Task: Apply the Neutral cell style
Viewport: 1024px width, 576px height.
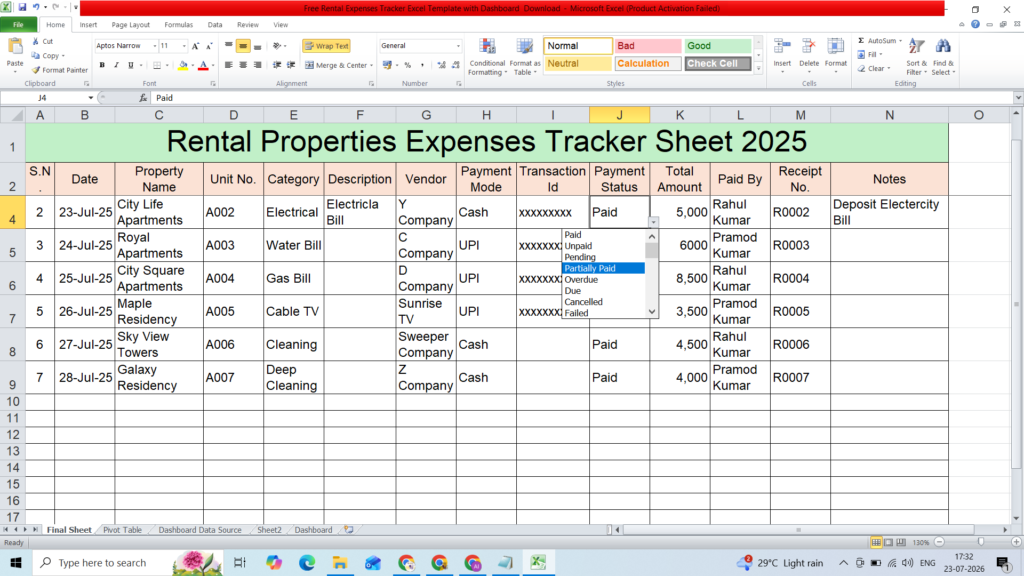Action: (x=578, y=63)
